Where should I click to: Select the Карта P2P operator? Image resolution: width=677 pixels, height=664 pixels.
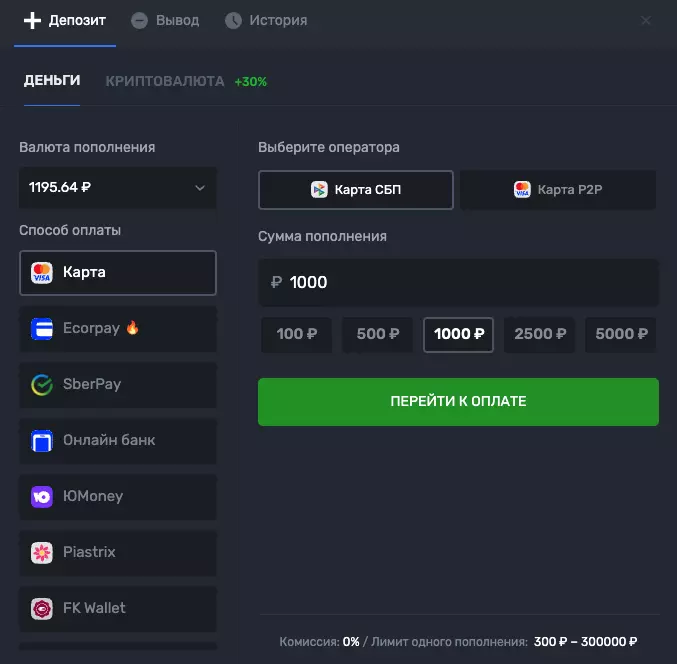pyautogui.click(x=558, y=189)
